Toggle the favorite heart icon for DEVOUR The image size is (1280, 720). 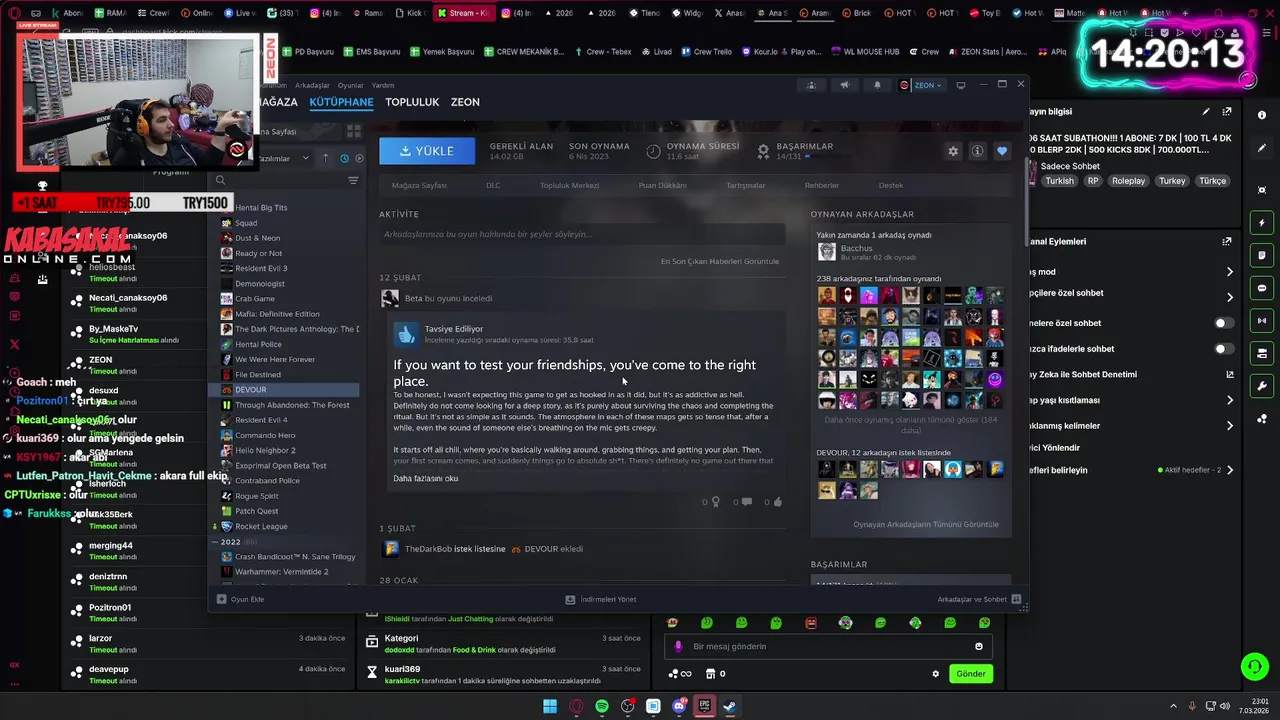1002,151
